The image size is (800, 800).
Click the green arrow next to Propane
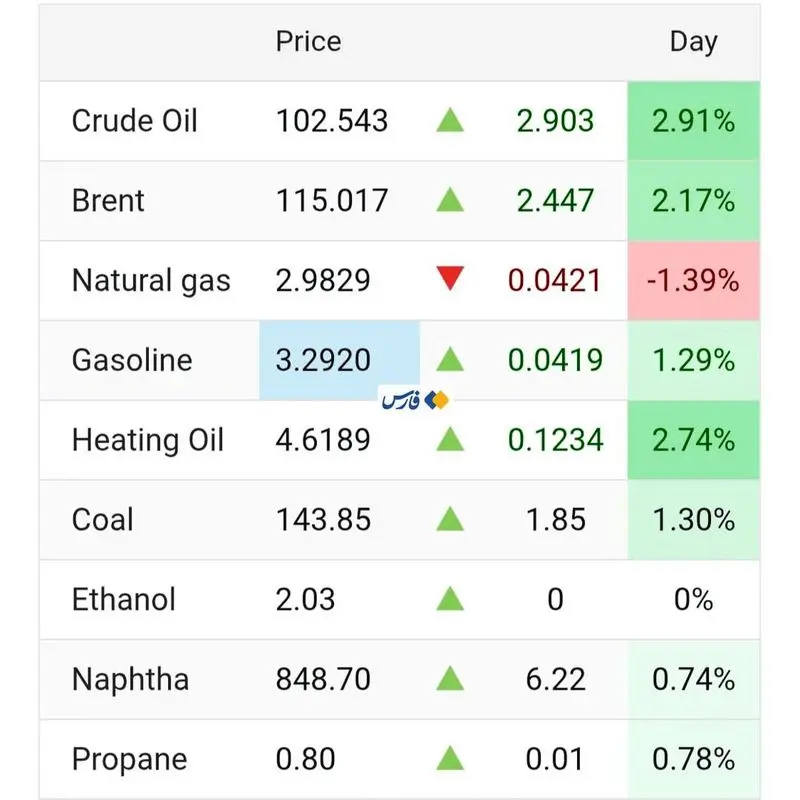tap(450, 759)
